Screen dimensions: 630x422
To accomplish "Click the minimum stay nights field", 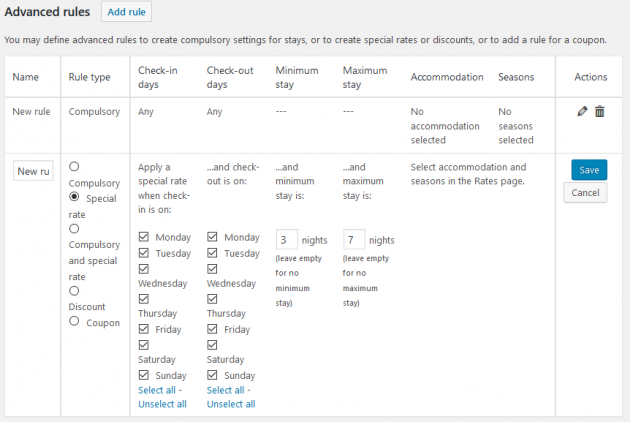I will [286, 240].
